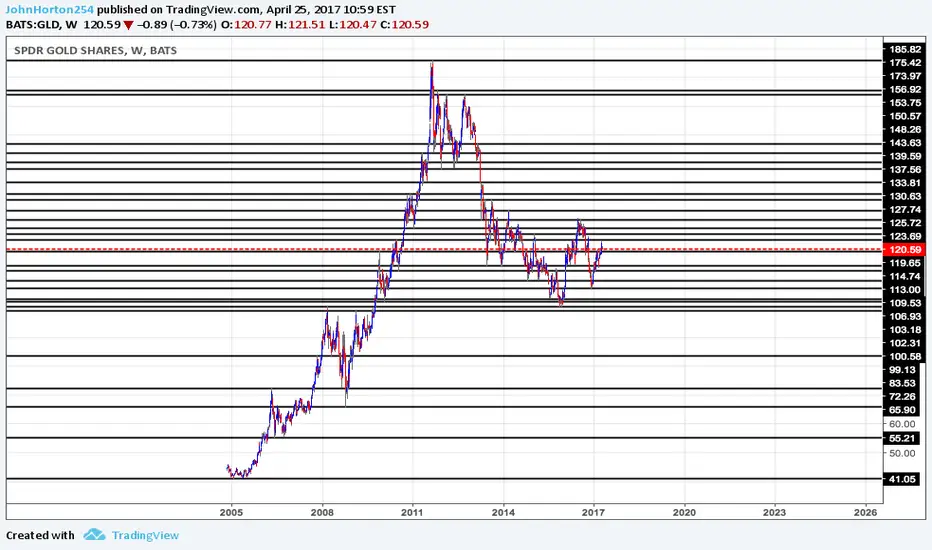Click the TradingView cloud logo icon
Image resolution: width=932 pixels, height=550 pixels.
click(x=94, y=535)
